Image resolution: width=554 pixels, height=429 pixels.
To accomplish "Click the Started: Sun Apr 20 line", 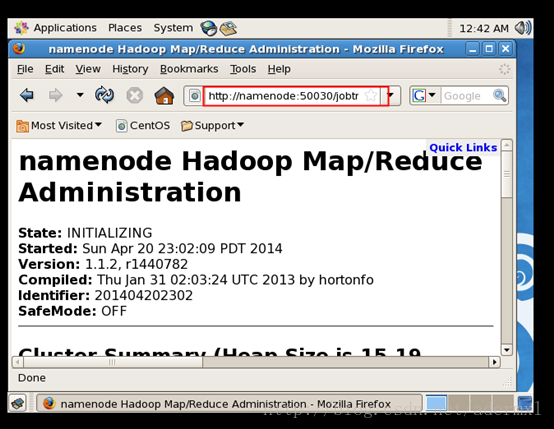I will click(x=150, y=249).
